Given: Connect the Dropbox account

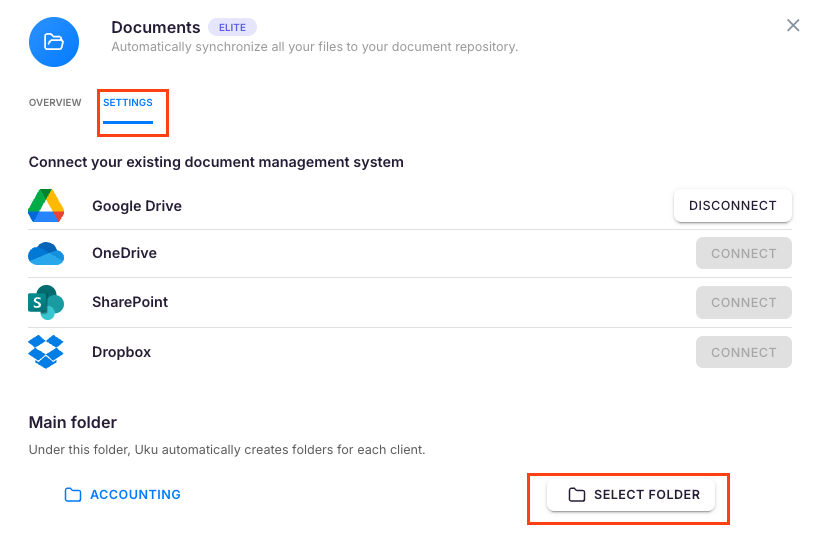Looking at the screenshot, I should click(743, 352).
